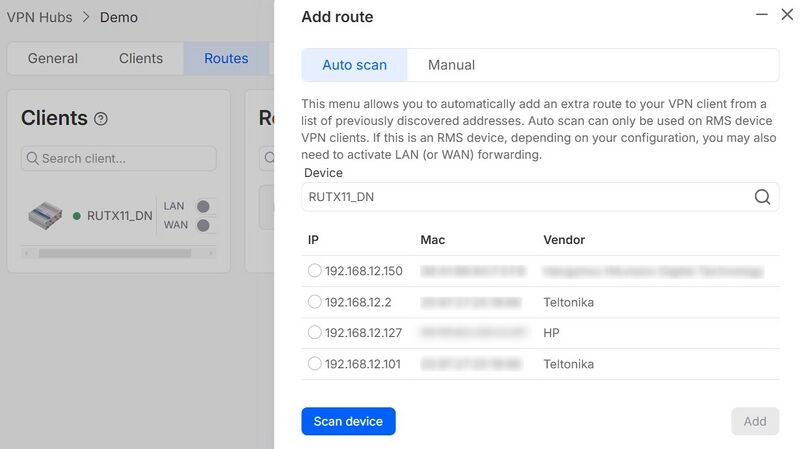Choose the 192.168.12.127 HP radio button
The image size is (800, 449).
click(x=315, y=333)
